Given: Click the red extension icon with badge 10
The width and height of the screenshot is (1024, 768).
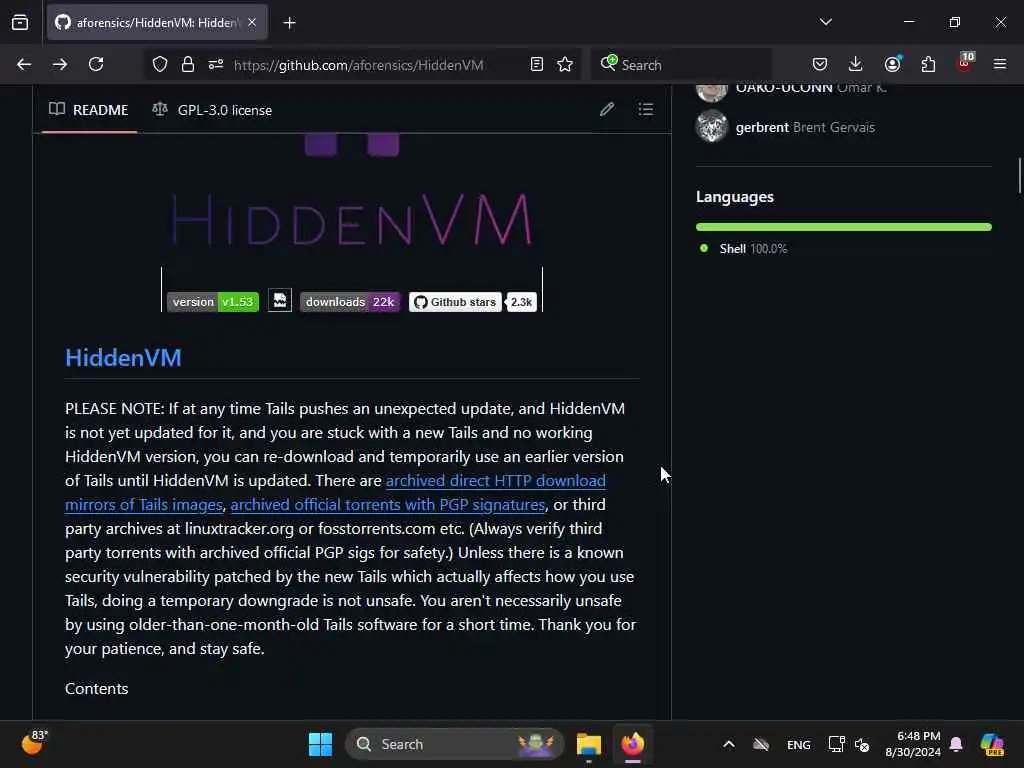Looking at the screenshot, I should 965,62.
